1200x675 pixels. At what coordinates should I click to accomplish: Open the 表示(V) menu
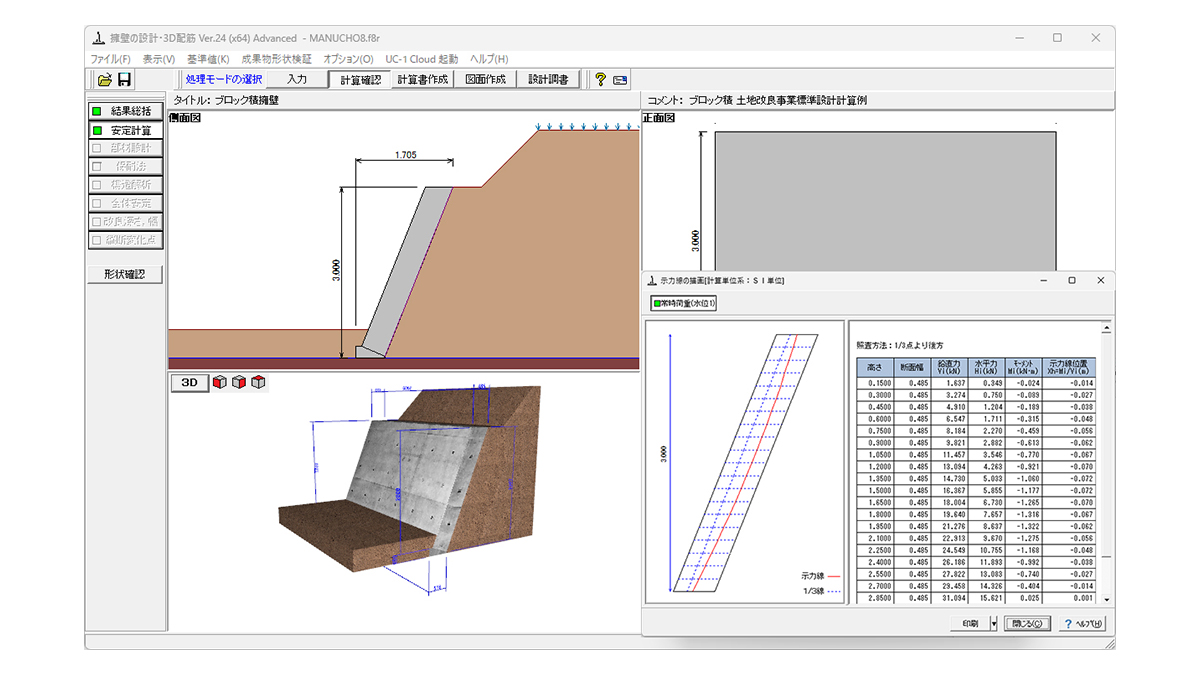click(x=158, y=59)
